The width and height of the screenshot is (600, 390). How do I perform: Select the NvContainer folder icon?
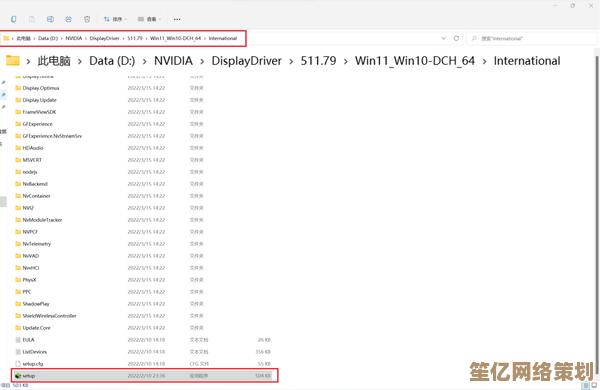tap(18, 196)
